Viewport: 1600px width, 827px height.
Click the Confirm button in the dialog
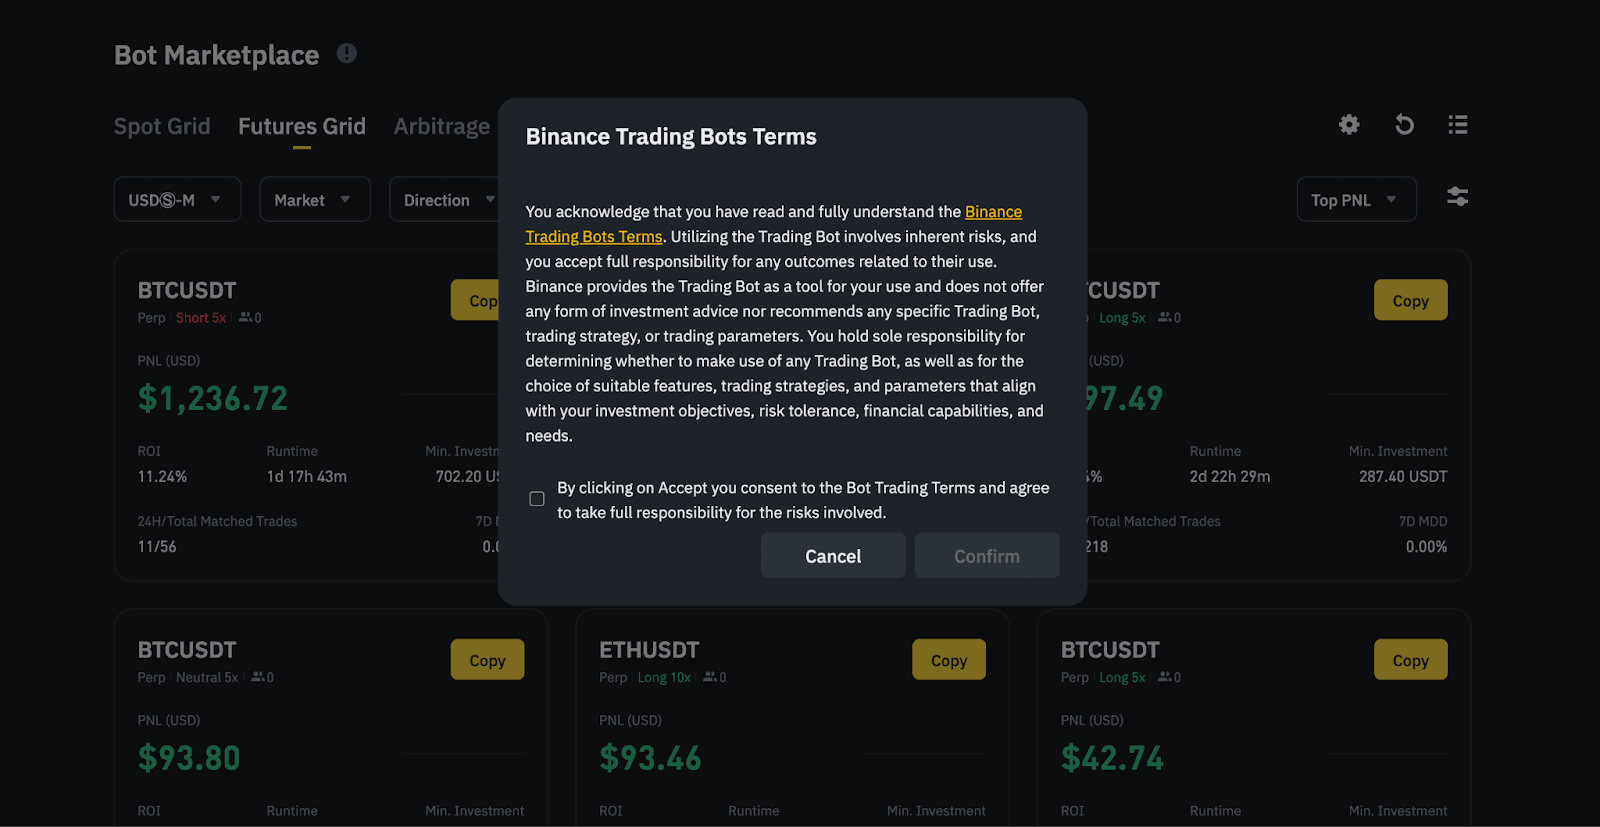(986, 555)
